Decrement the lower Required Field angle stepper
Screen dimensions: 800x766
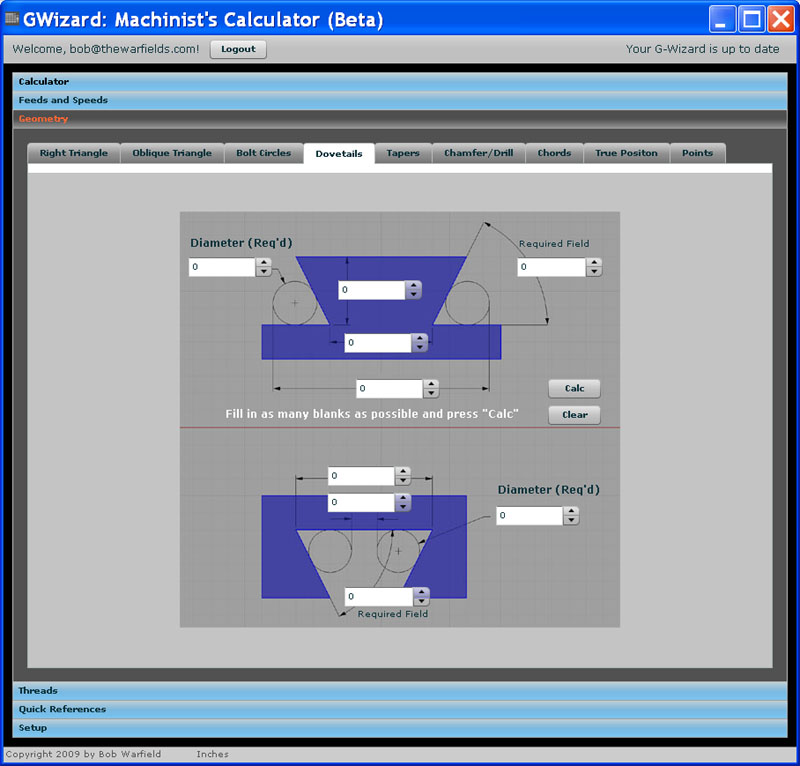[421, 601]
